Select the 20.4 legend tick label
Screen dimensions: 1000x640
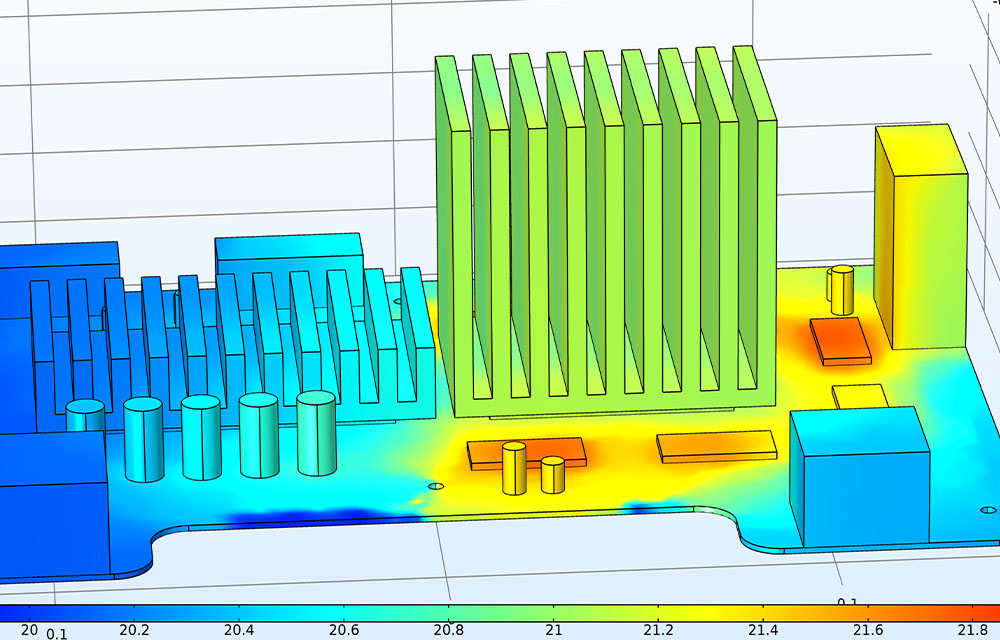[x=239, y=630]
